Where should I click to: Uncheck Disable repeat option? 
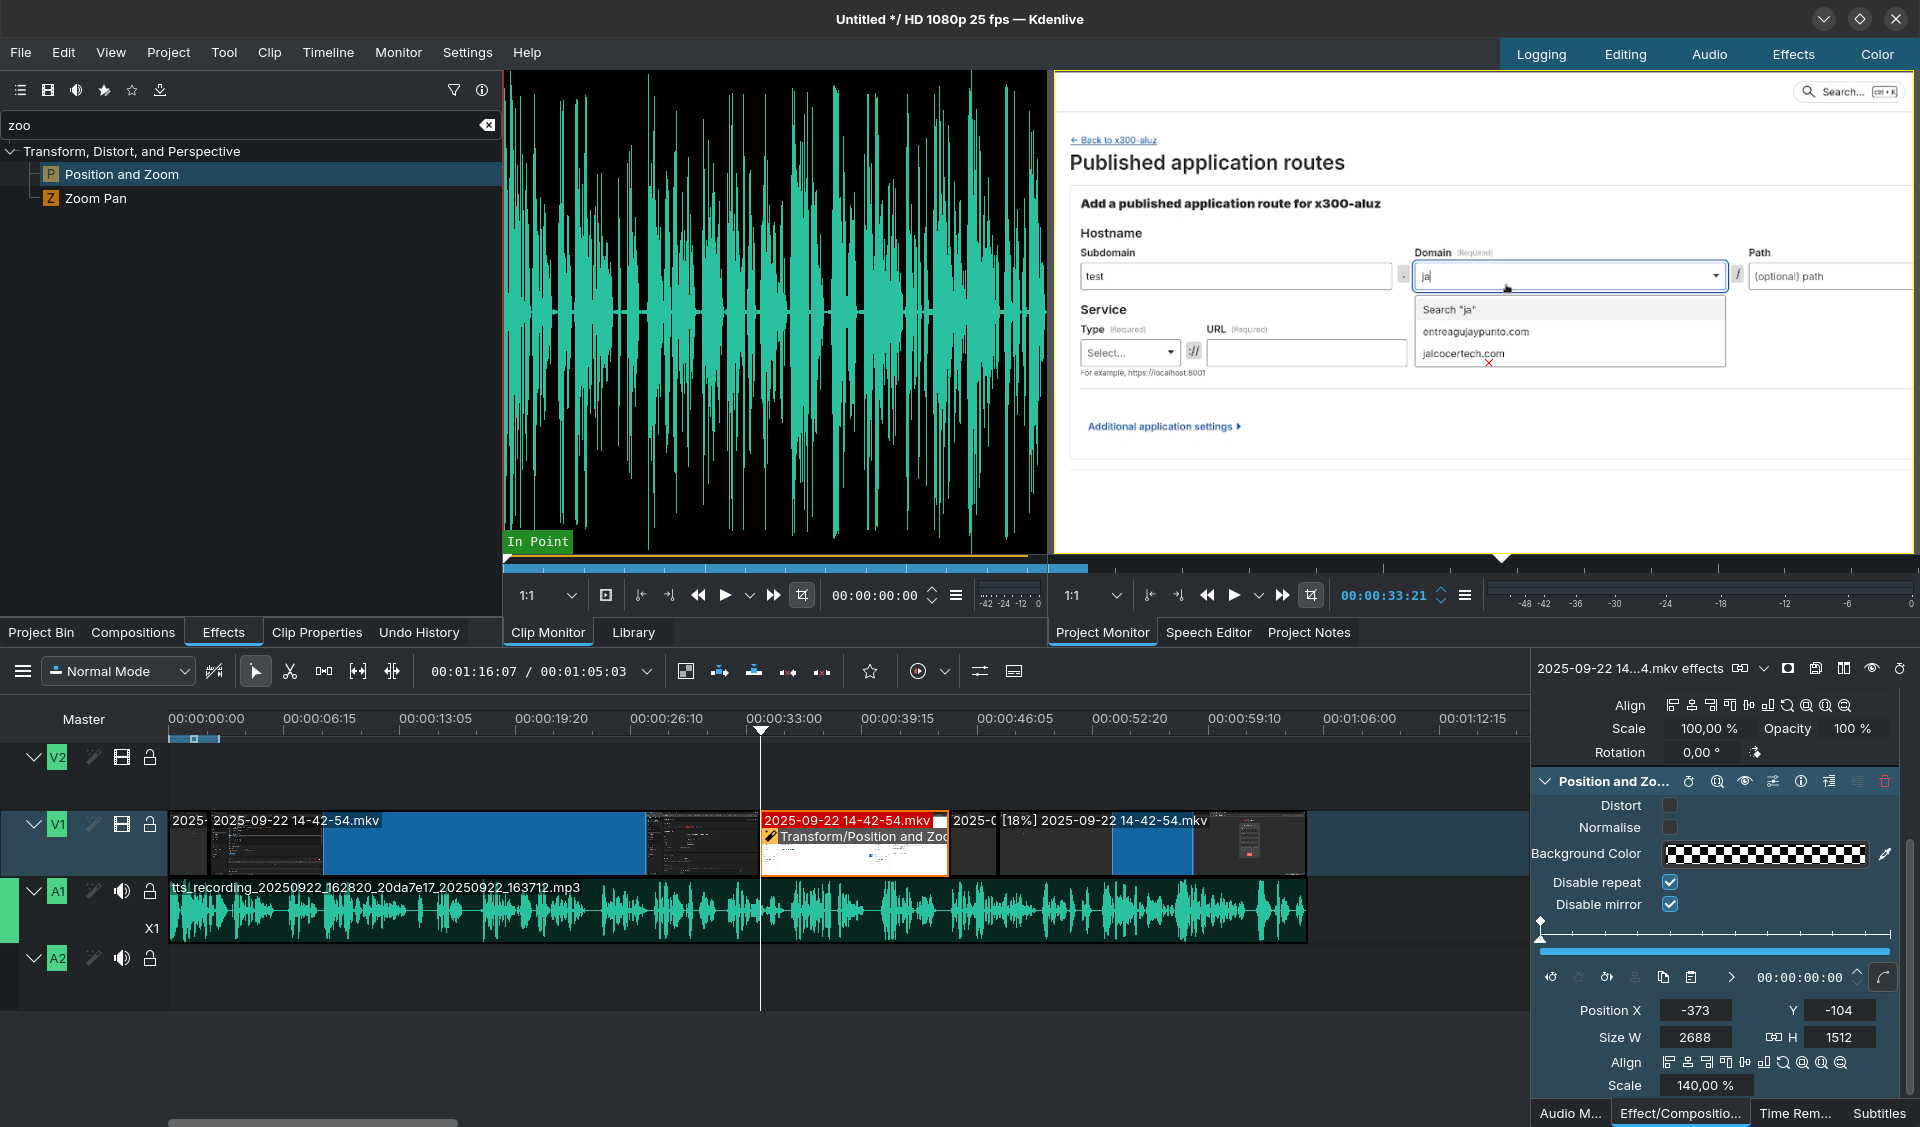pos(1670,883)
